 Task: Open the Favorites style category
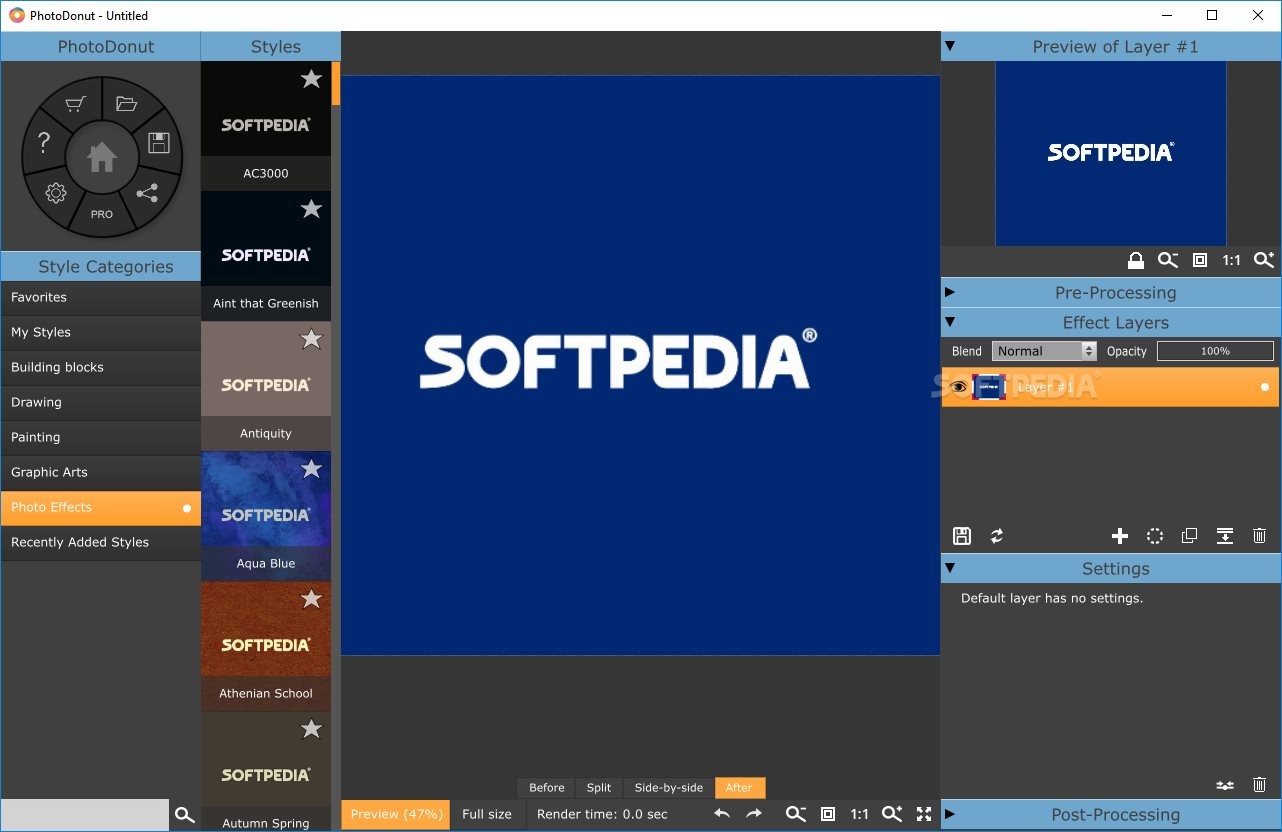[101, 297]
